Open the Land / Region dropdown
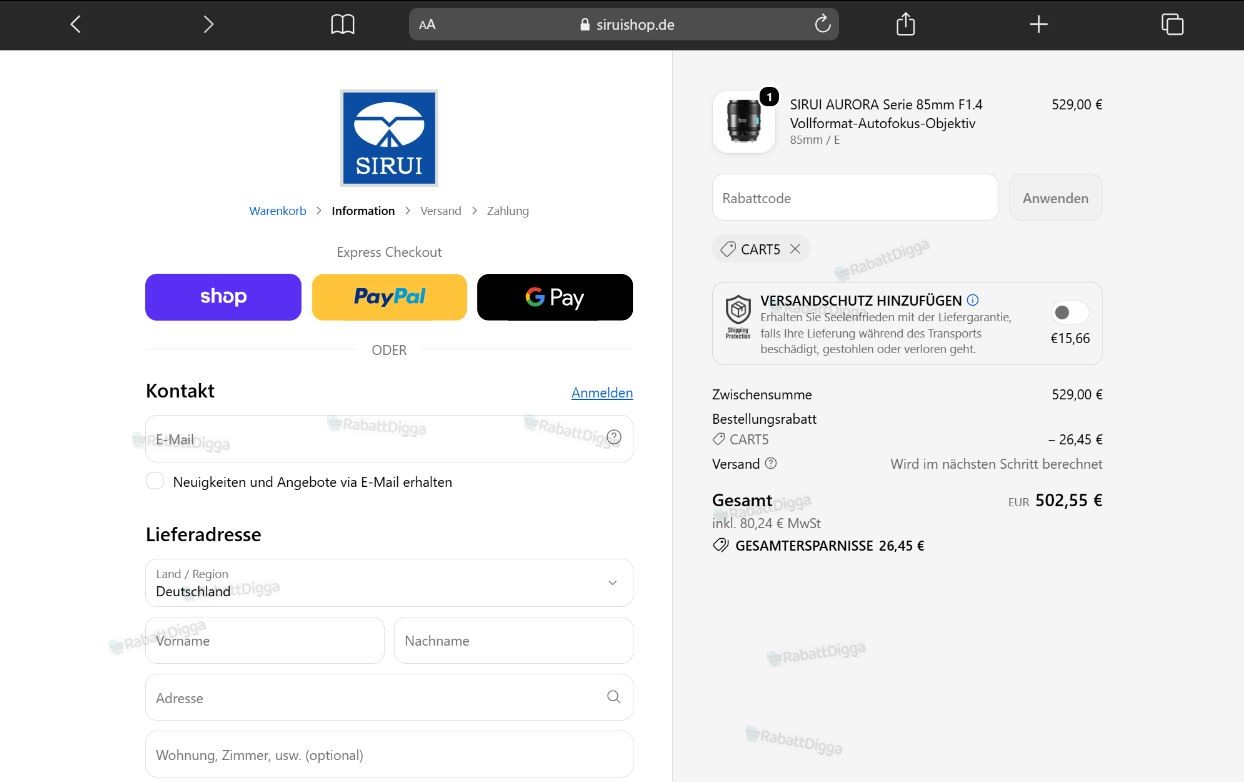1244x782 pixels. [389, 582]
